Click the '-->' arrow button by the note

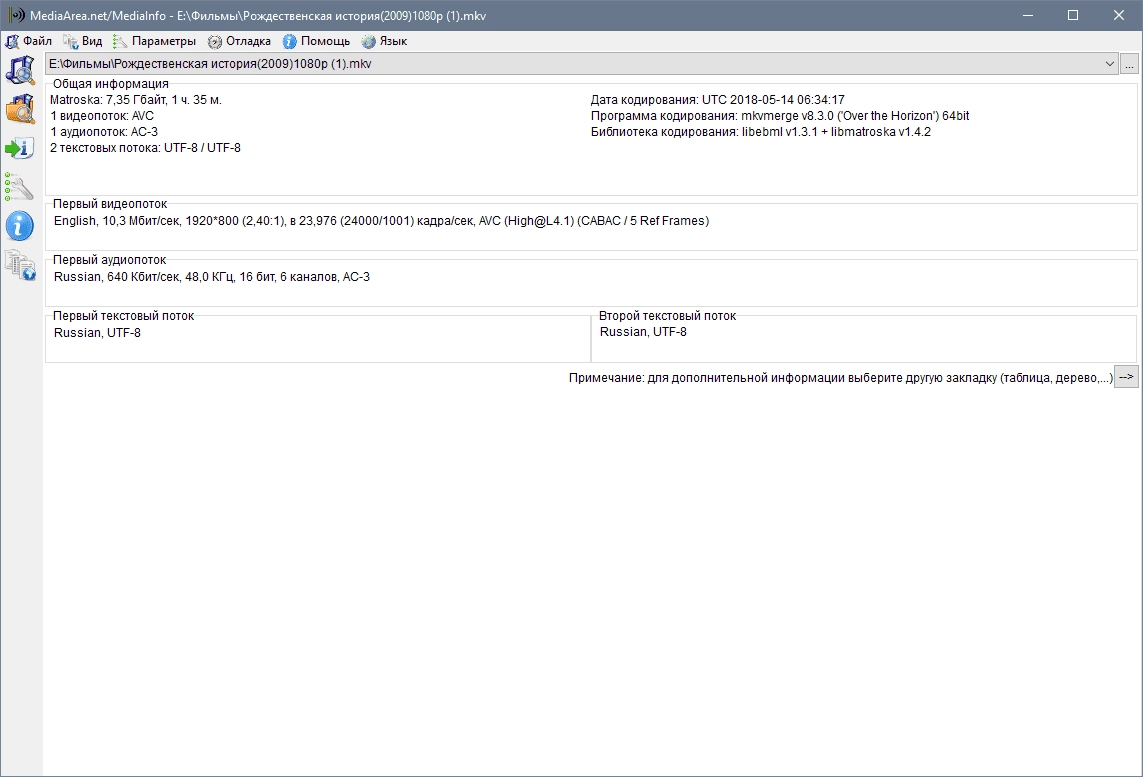click(1126, 377)
